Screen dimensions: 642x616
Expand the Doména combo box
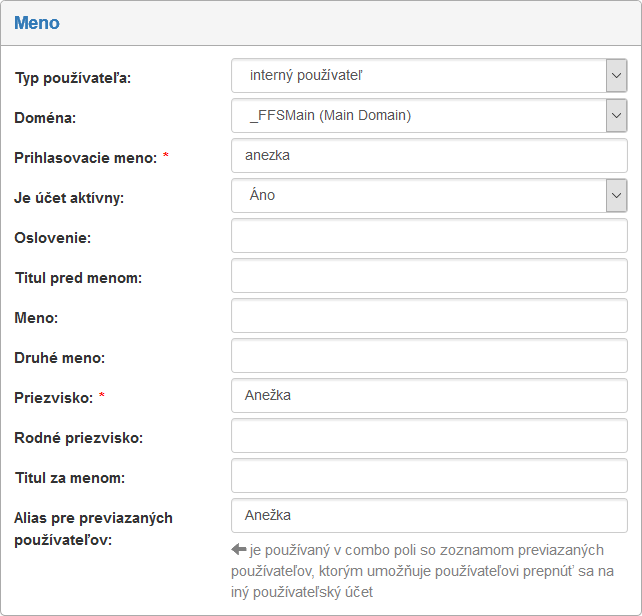coord(429,115)
